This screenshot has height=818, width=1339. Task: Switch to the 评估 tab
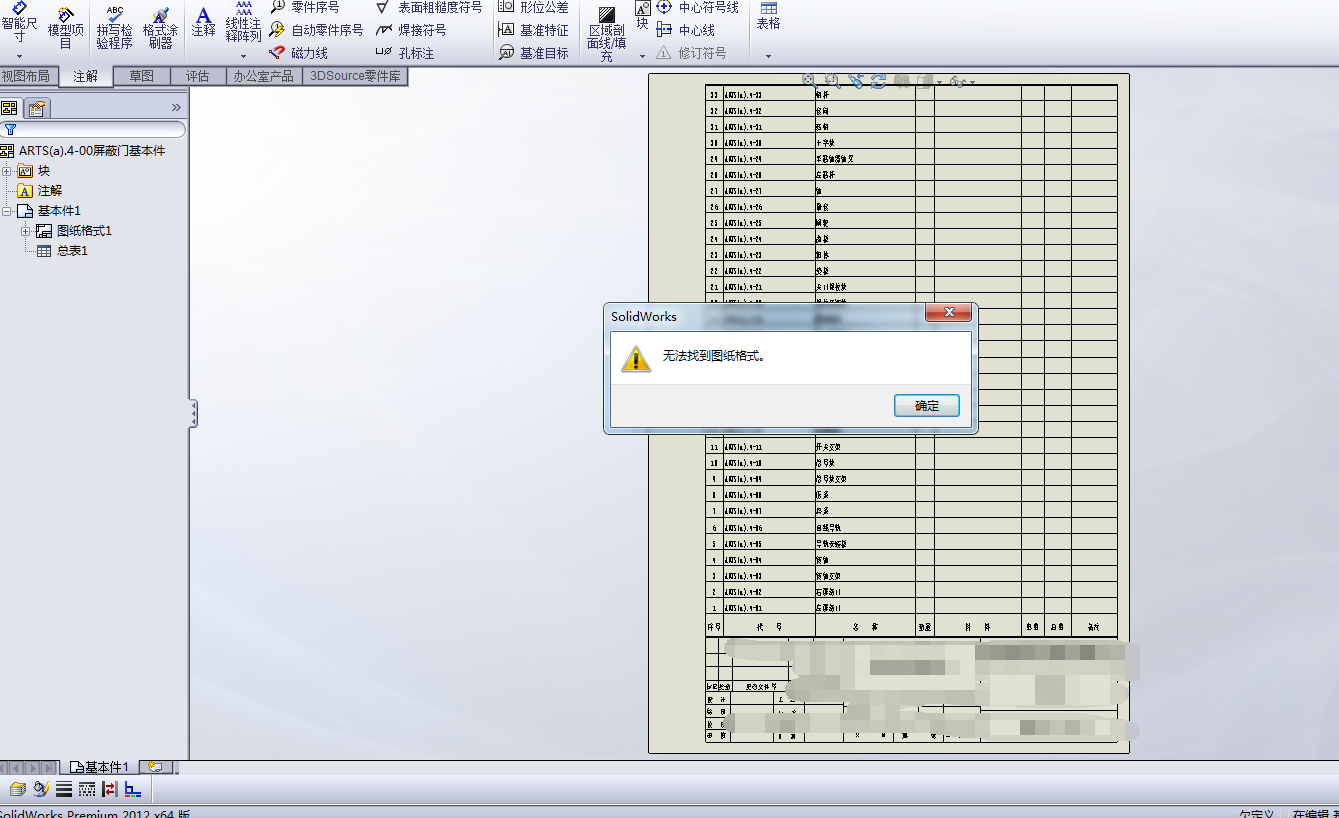(198, 76)
